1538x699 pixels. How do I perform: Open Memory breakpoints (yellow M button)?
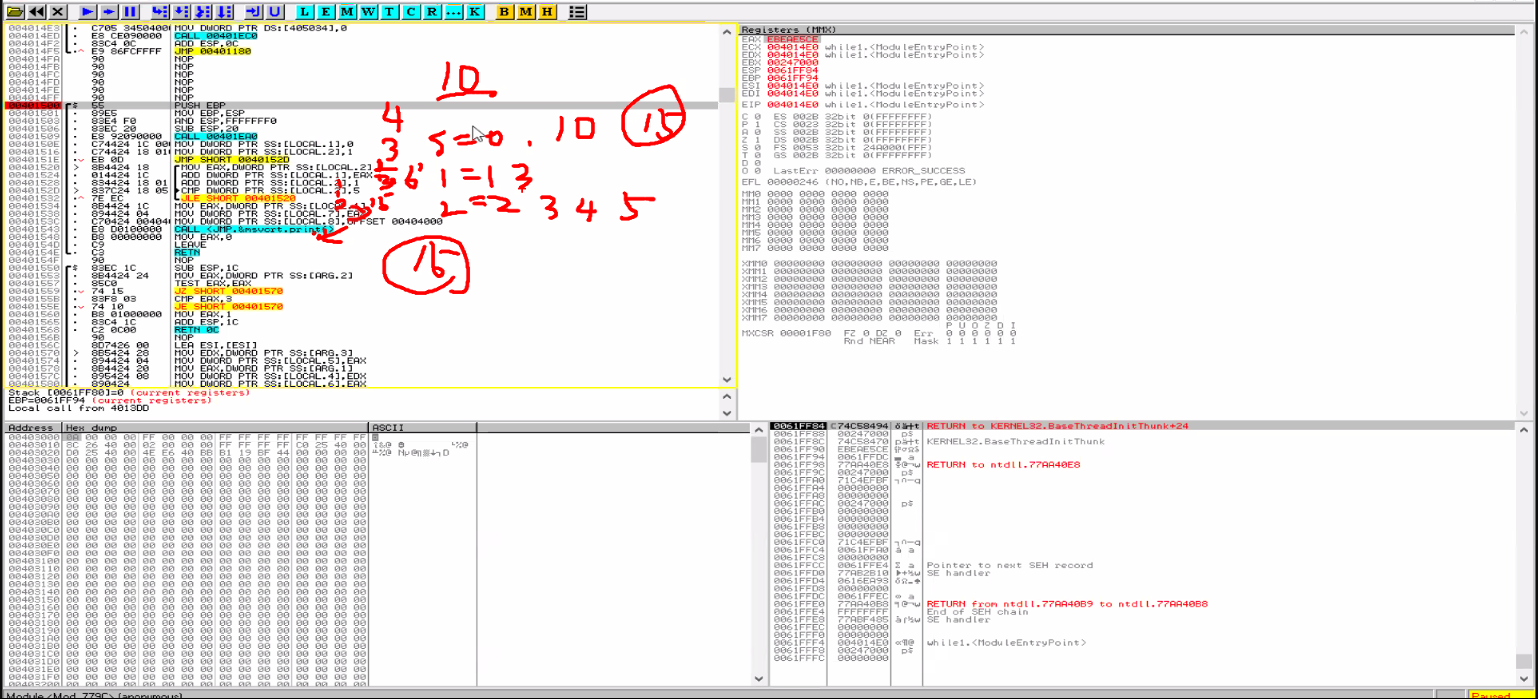(525, 11)
